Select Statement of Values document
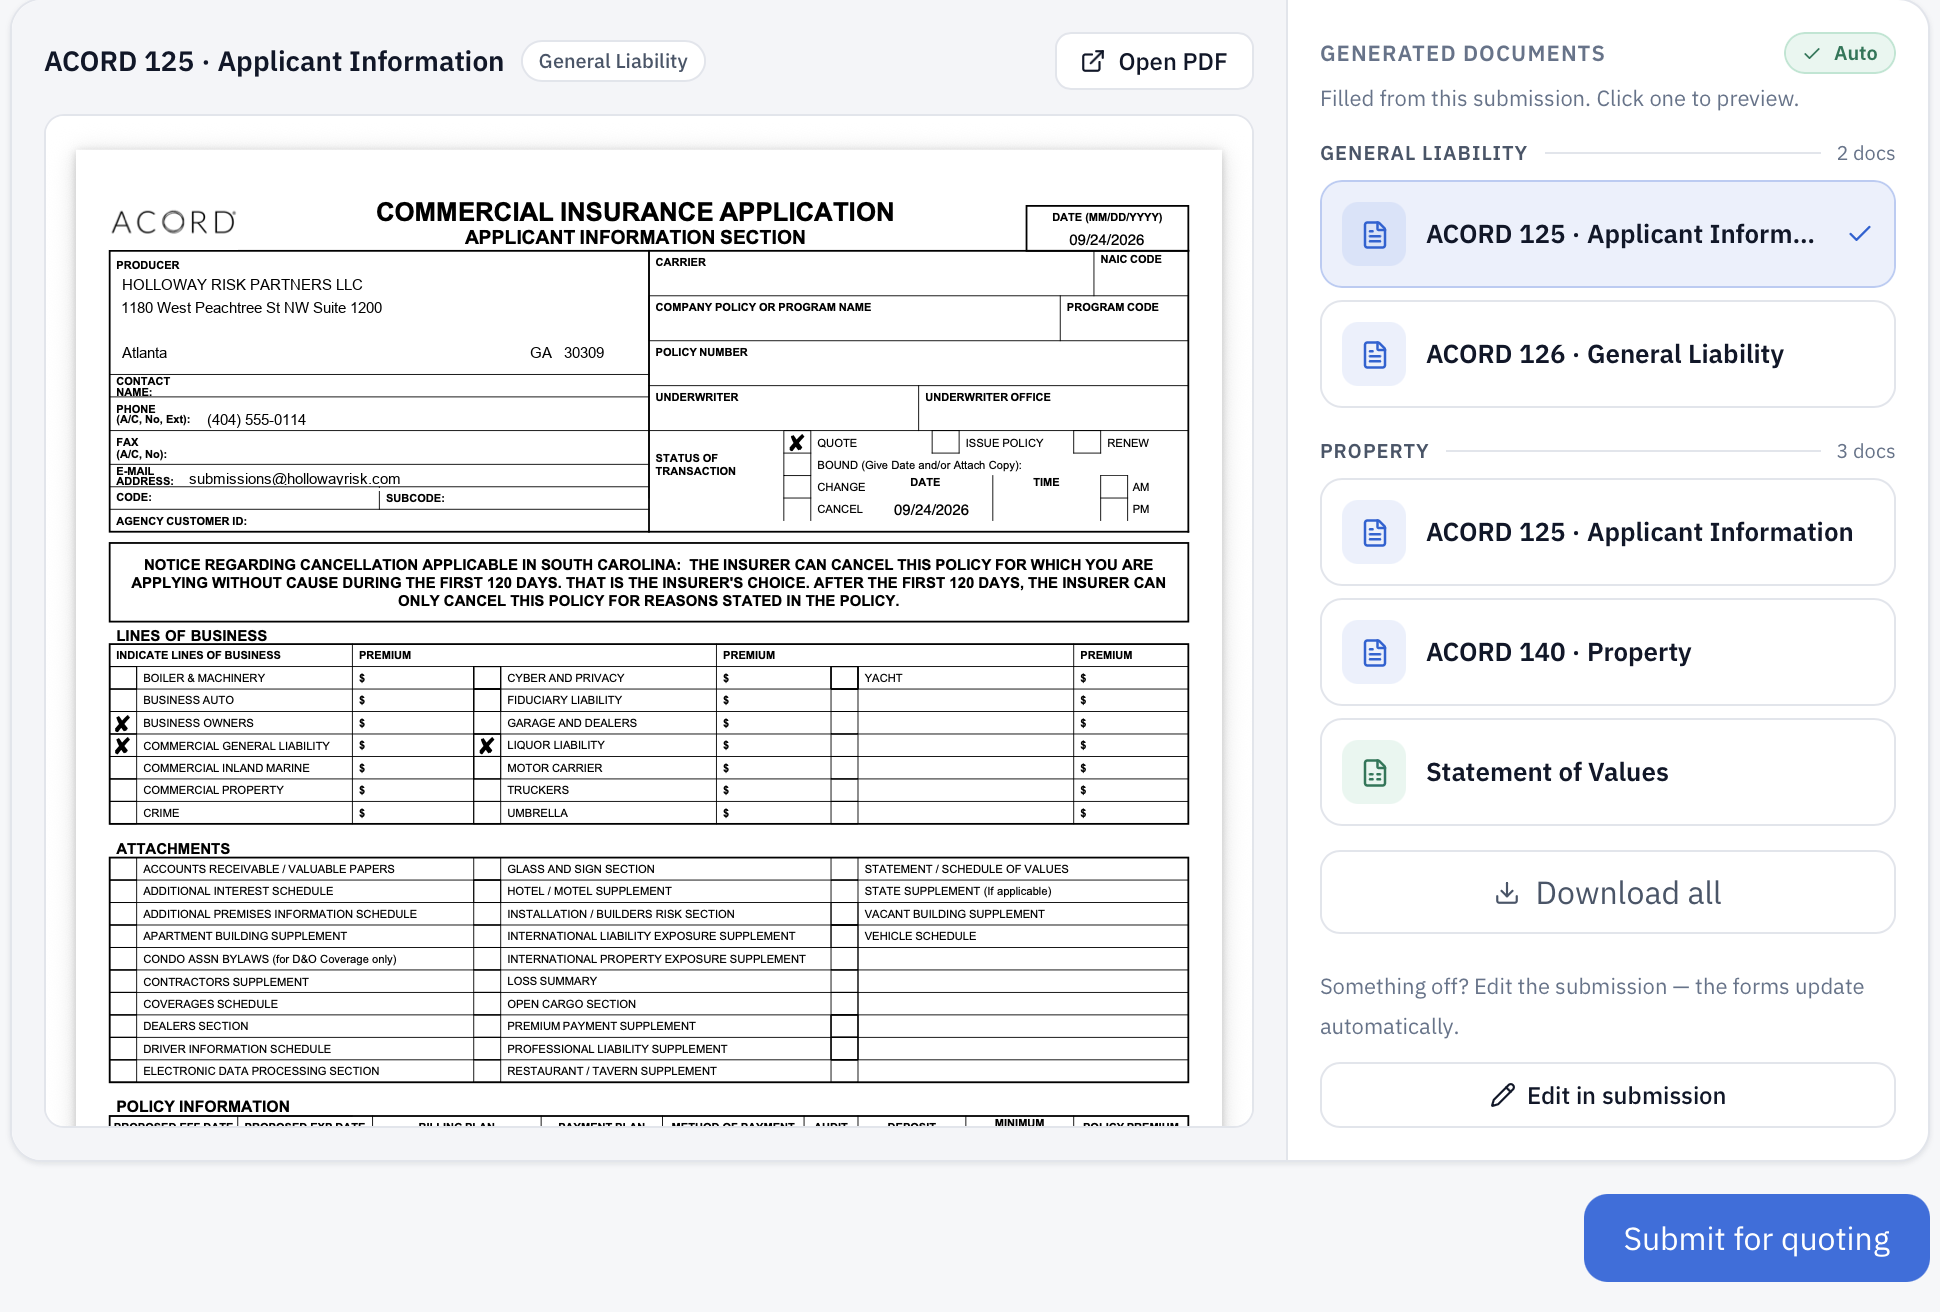Screen dimensions: 1940x1312 [x=1607, y=772]
